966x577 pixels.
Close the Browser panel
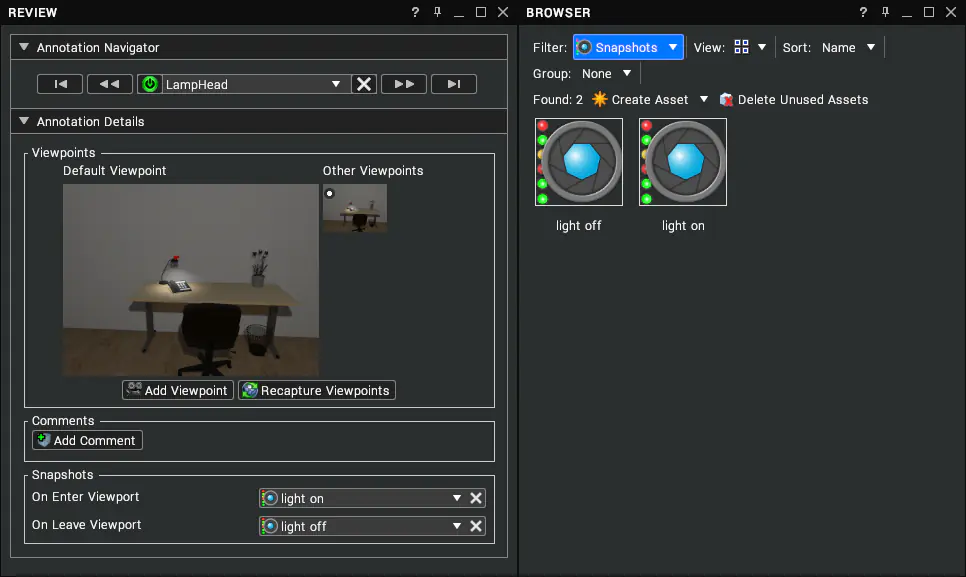click(951, 12)
